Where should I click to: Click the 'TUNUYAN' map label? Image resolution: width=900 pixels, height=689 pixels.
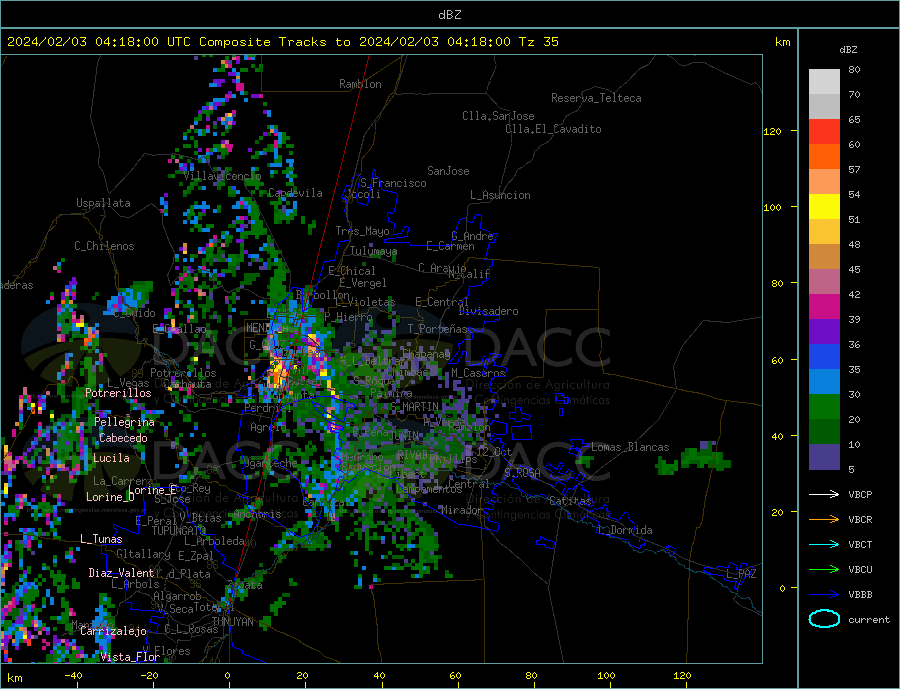click(232, 622)
